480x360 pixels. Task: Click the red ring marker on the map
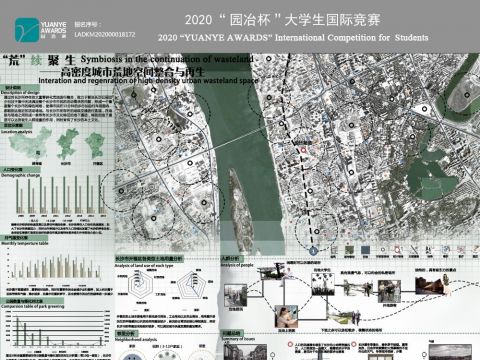coord(303,150)
